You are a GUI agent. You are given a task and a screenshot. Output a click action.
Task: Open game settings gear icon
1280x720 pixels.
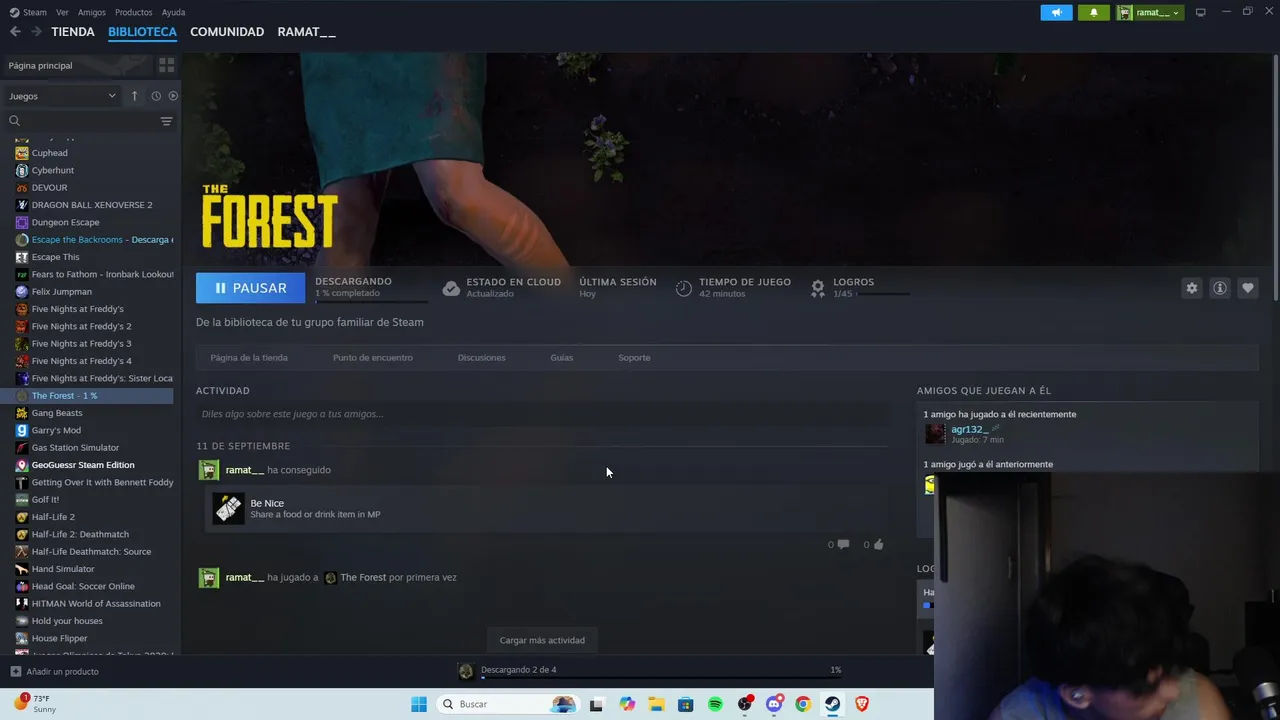[x=1191, y=288]
